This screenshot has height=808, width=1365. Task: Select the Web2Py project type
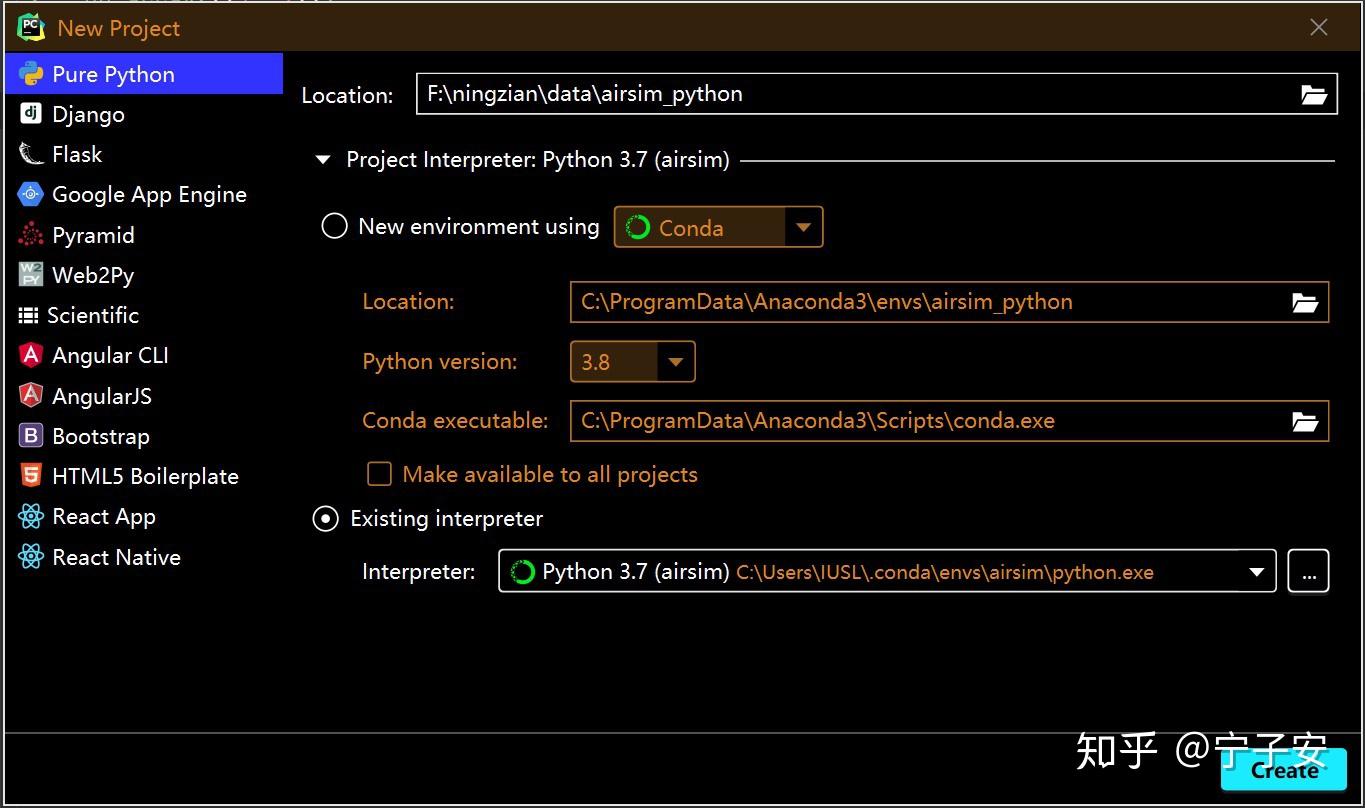pos(29,274)
